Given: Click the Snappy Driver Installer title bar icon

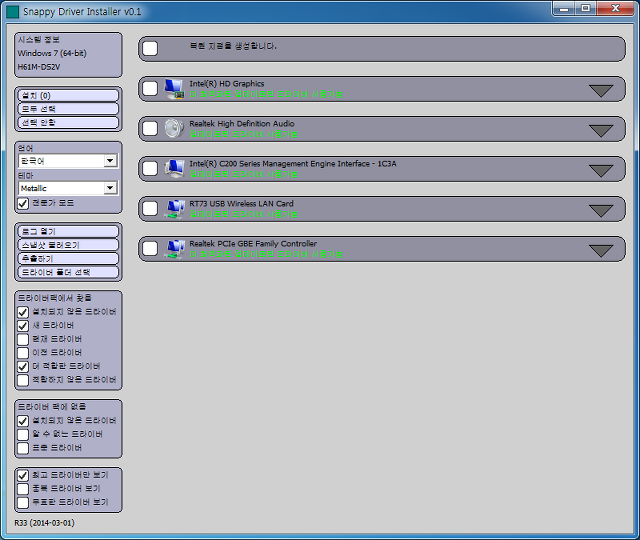Looking at the screenshot, I should point(13,11).
